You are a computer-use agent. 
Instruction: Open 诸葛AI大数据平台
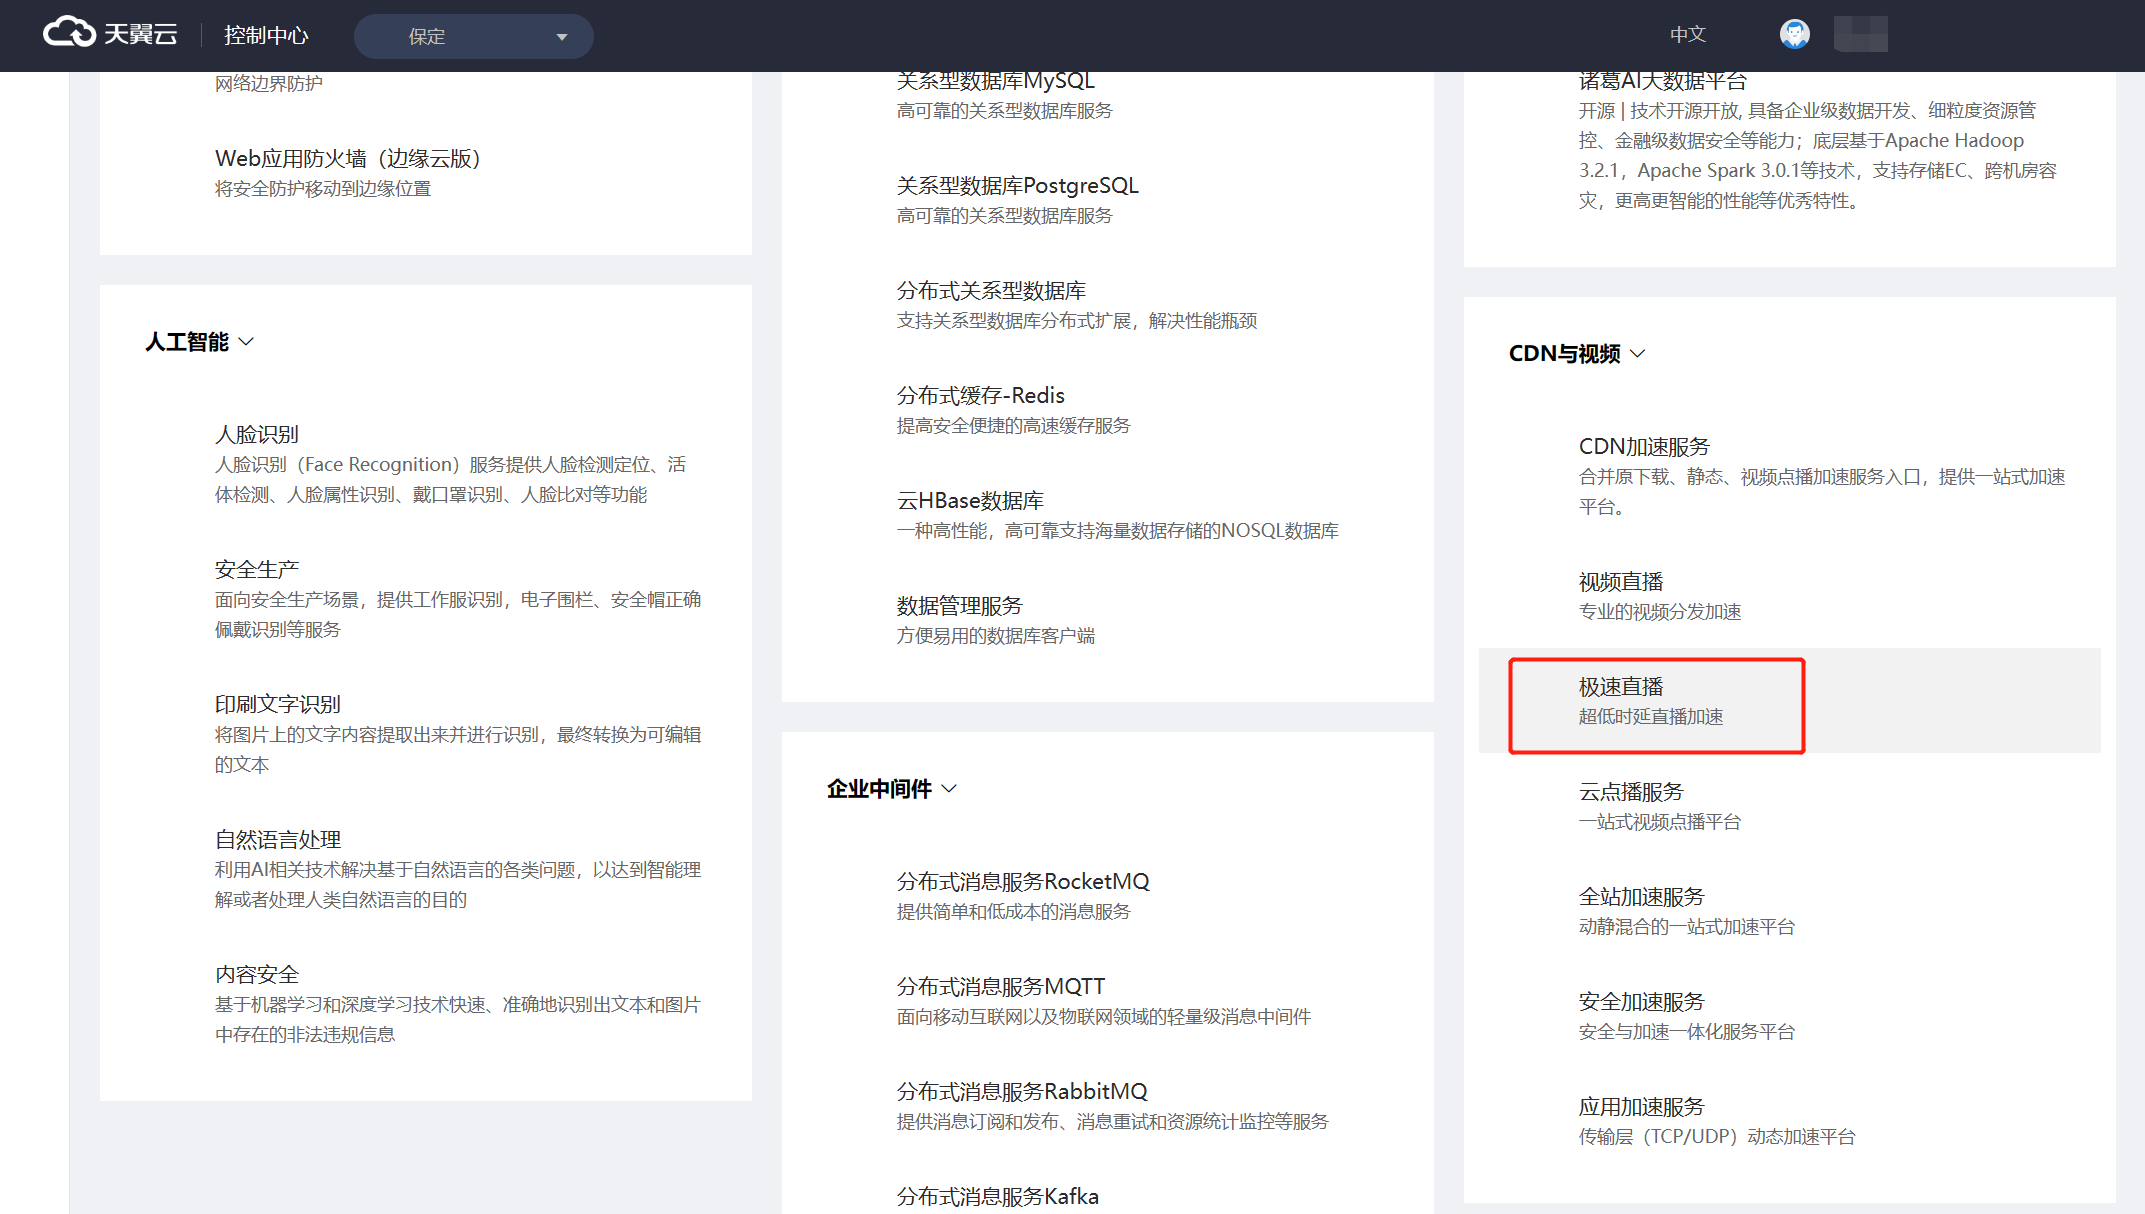pos(1663,81)
